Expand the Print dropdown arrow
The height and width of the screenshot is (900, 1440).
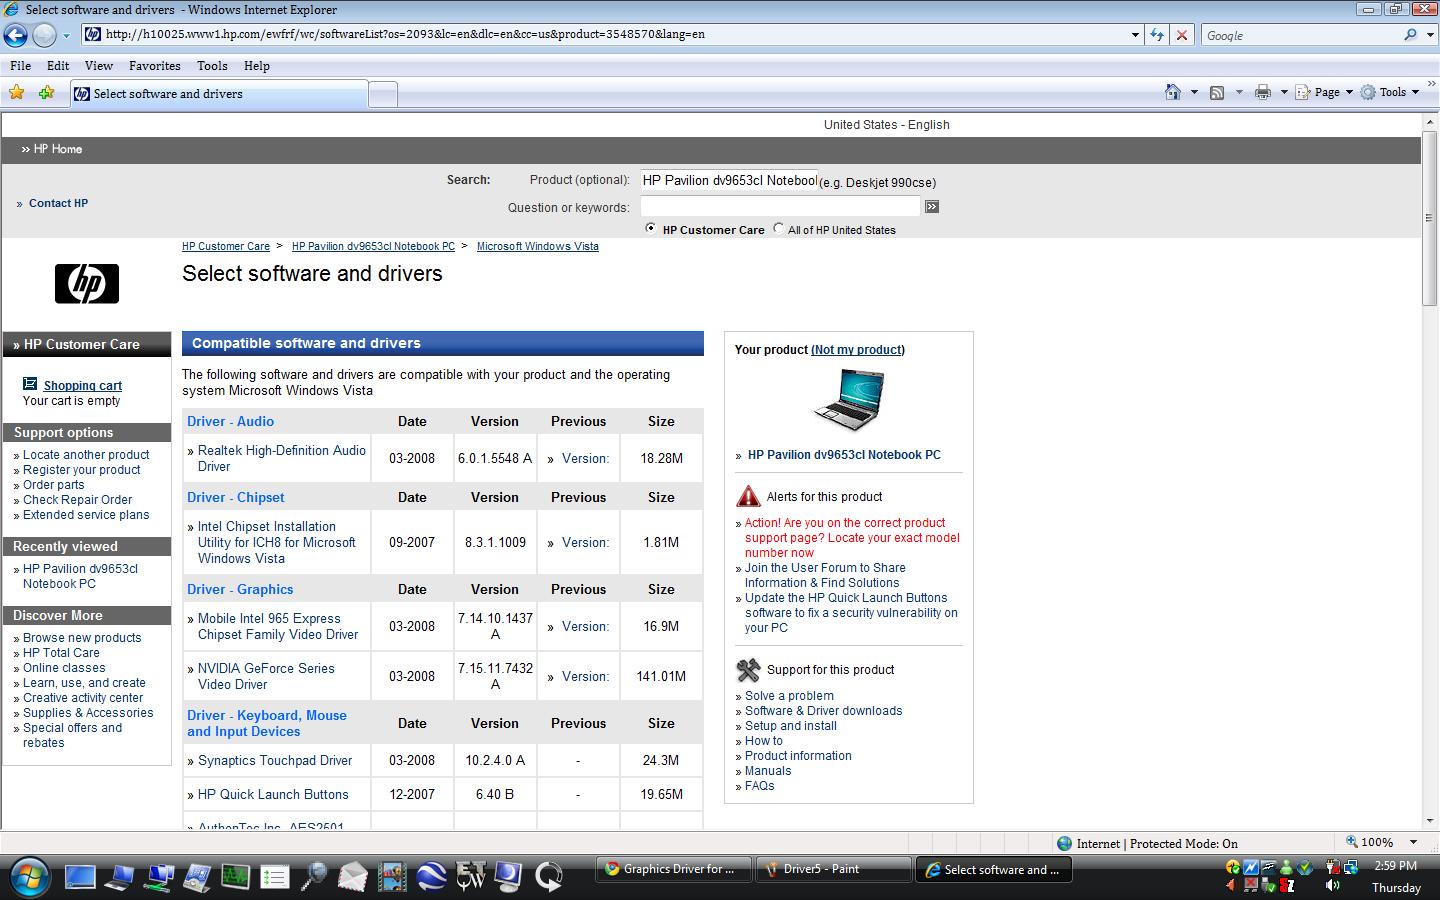[1284, 92]
